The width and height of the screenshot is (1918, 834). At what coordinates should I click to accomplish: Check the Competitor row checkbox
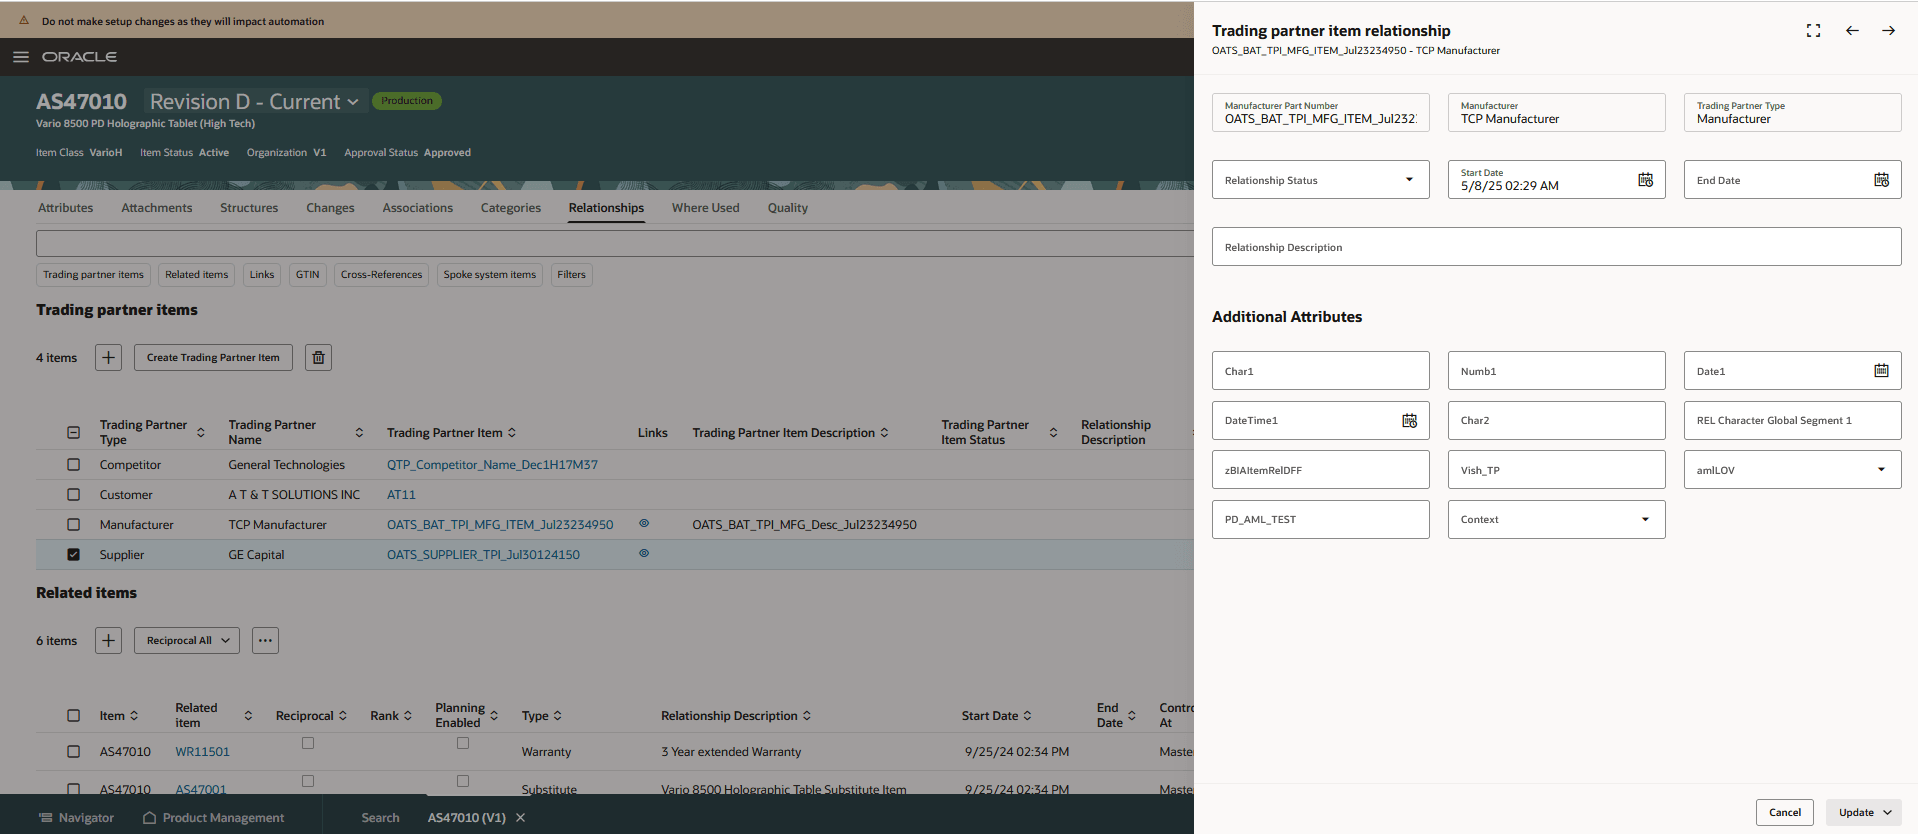73,464
